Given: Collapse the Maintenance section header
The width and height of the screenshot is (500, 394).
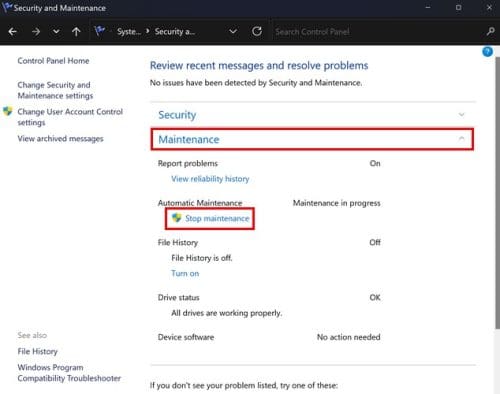Looking at the screenshot, I should pos(312,139).
